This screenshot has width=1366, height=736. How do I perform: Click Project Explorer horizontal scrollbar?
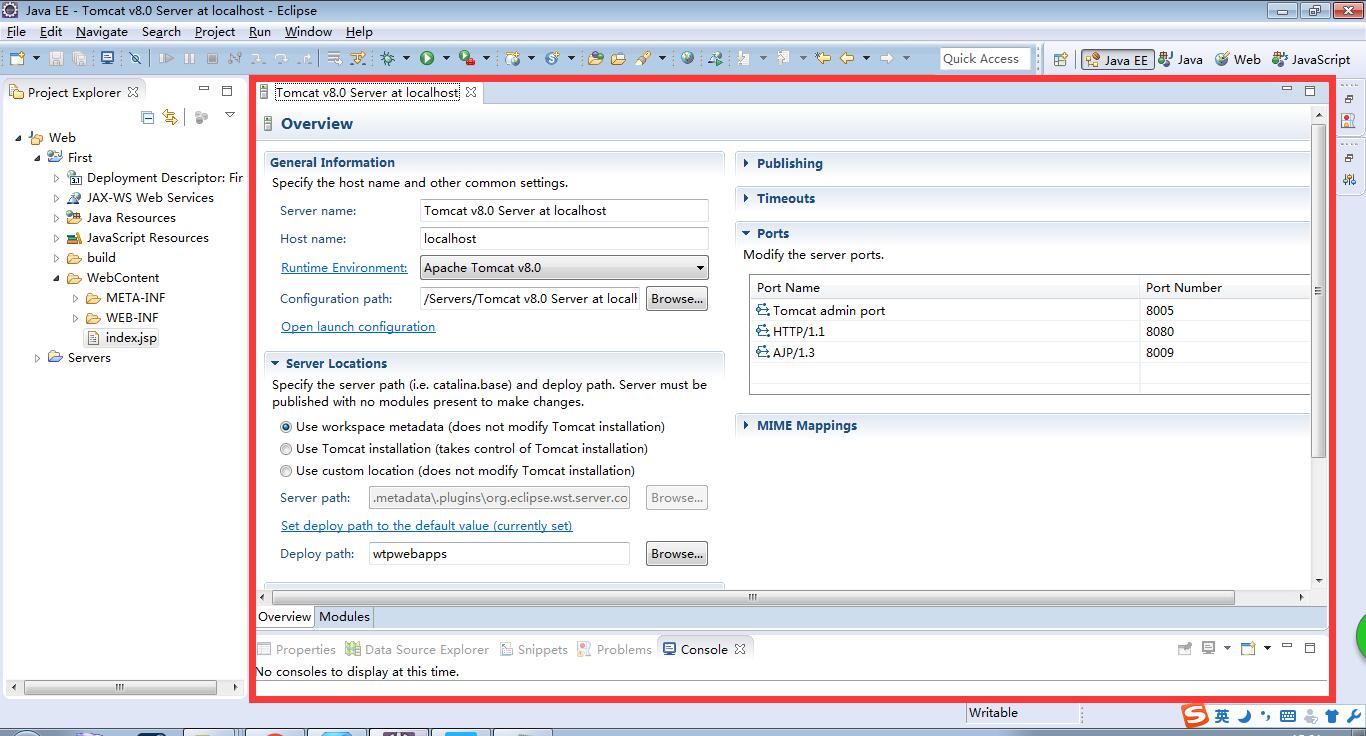120,688
